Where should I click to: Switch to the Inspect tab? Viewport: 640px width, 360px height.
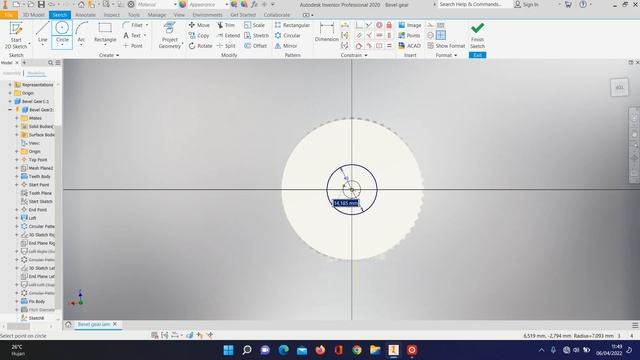click(111, 15)
